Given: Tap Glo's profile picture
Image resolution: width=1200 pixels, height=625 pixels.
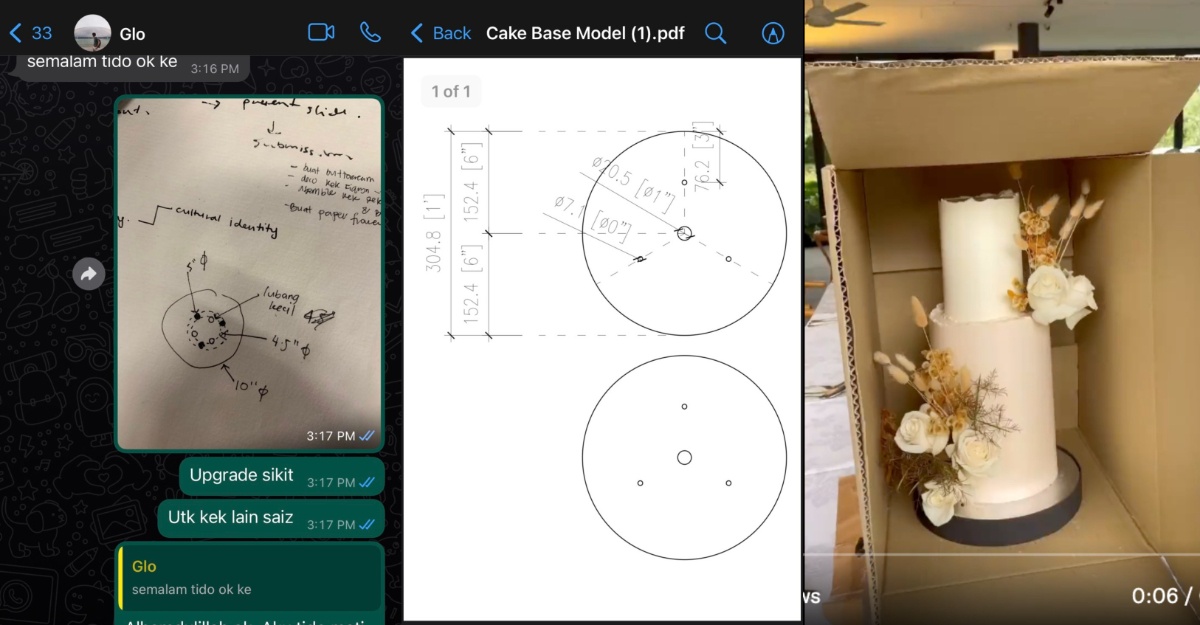Looking at the screenshot, I should (x=92, y=33).
